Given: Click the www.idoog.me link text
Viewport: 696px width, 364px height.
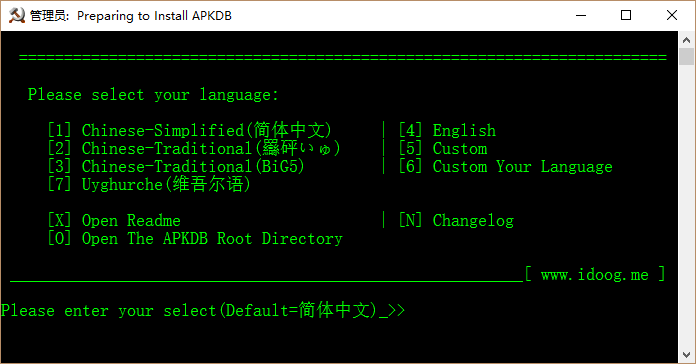Looking at the screenshot, I should click(594, 274).
